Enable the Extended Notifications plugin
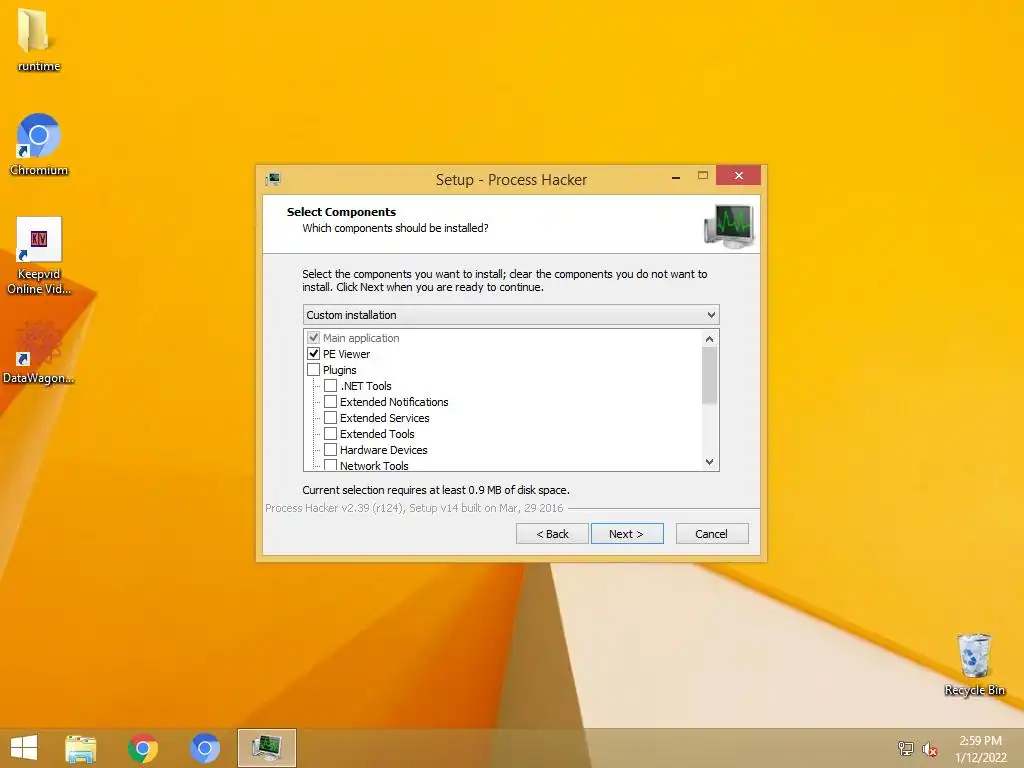This screenshot has height=768, width=1024. coord(330,402)
